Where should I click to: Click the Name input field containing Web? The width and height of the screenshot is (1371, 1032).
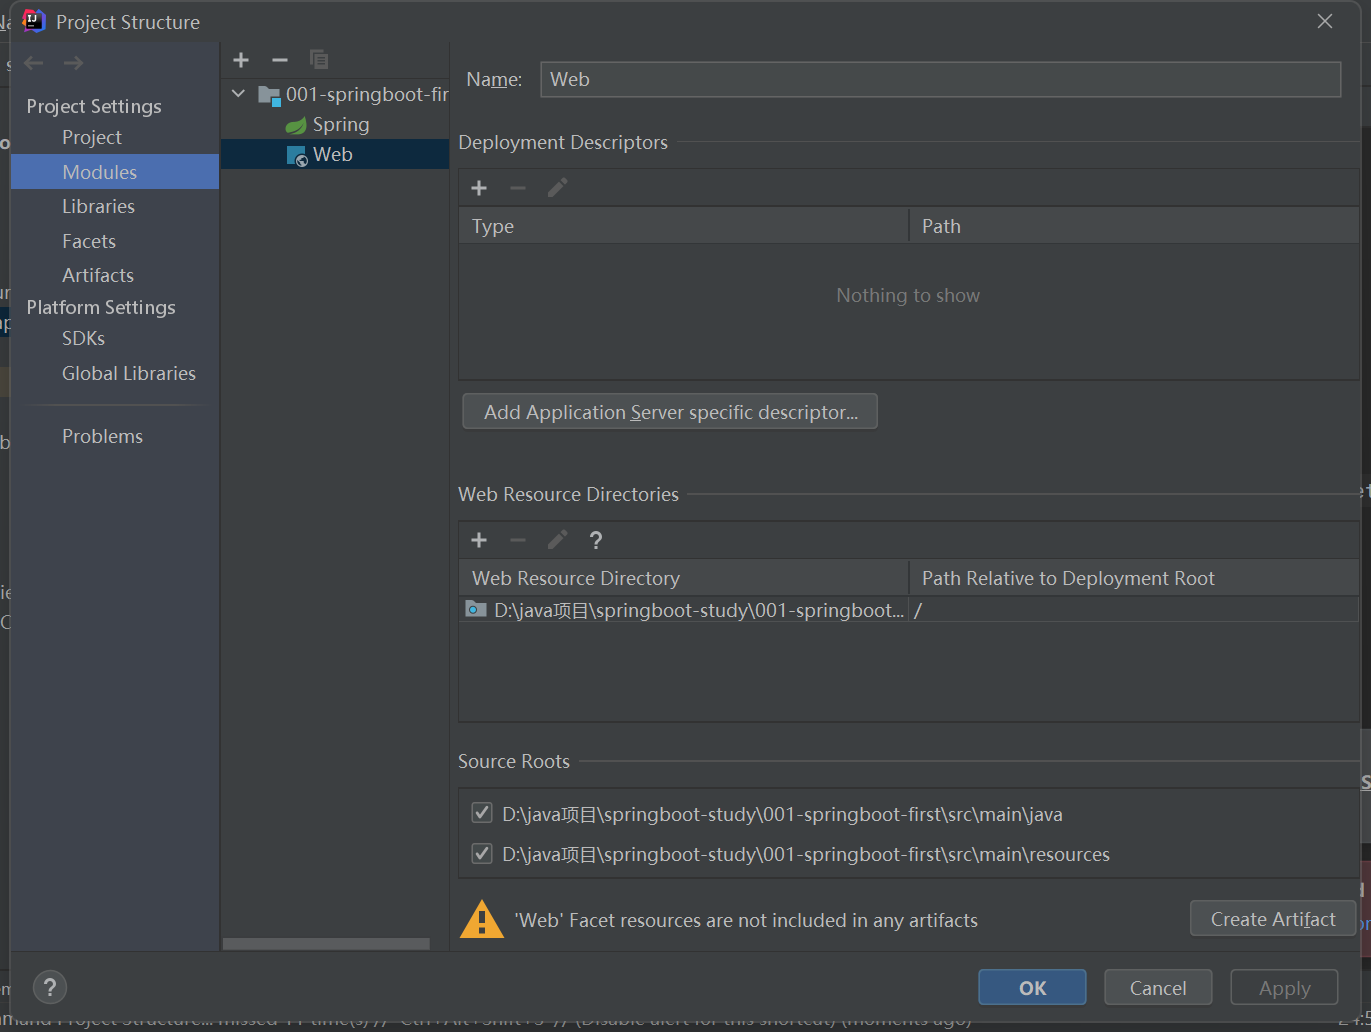[940, 80]
